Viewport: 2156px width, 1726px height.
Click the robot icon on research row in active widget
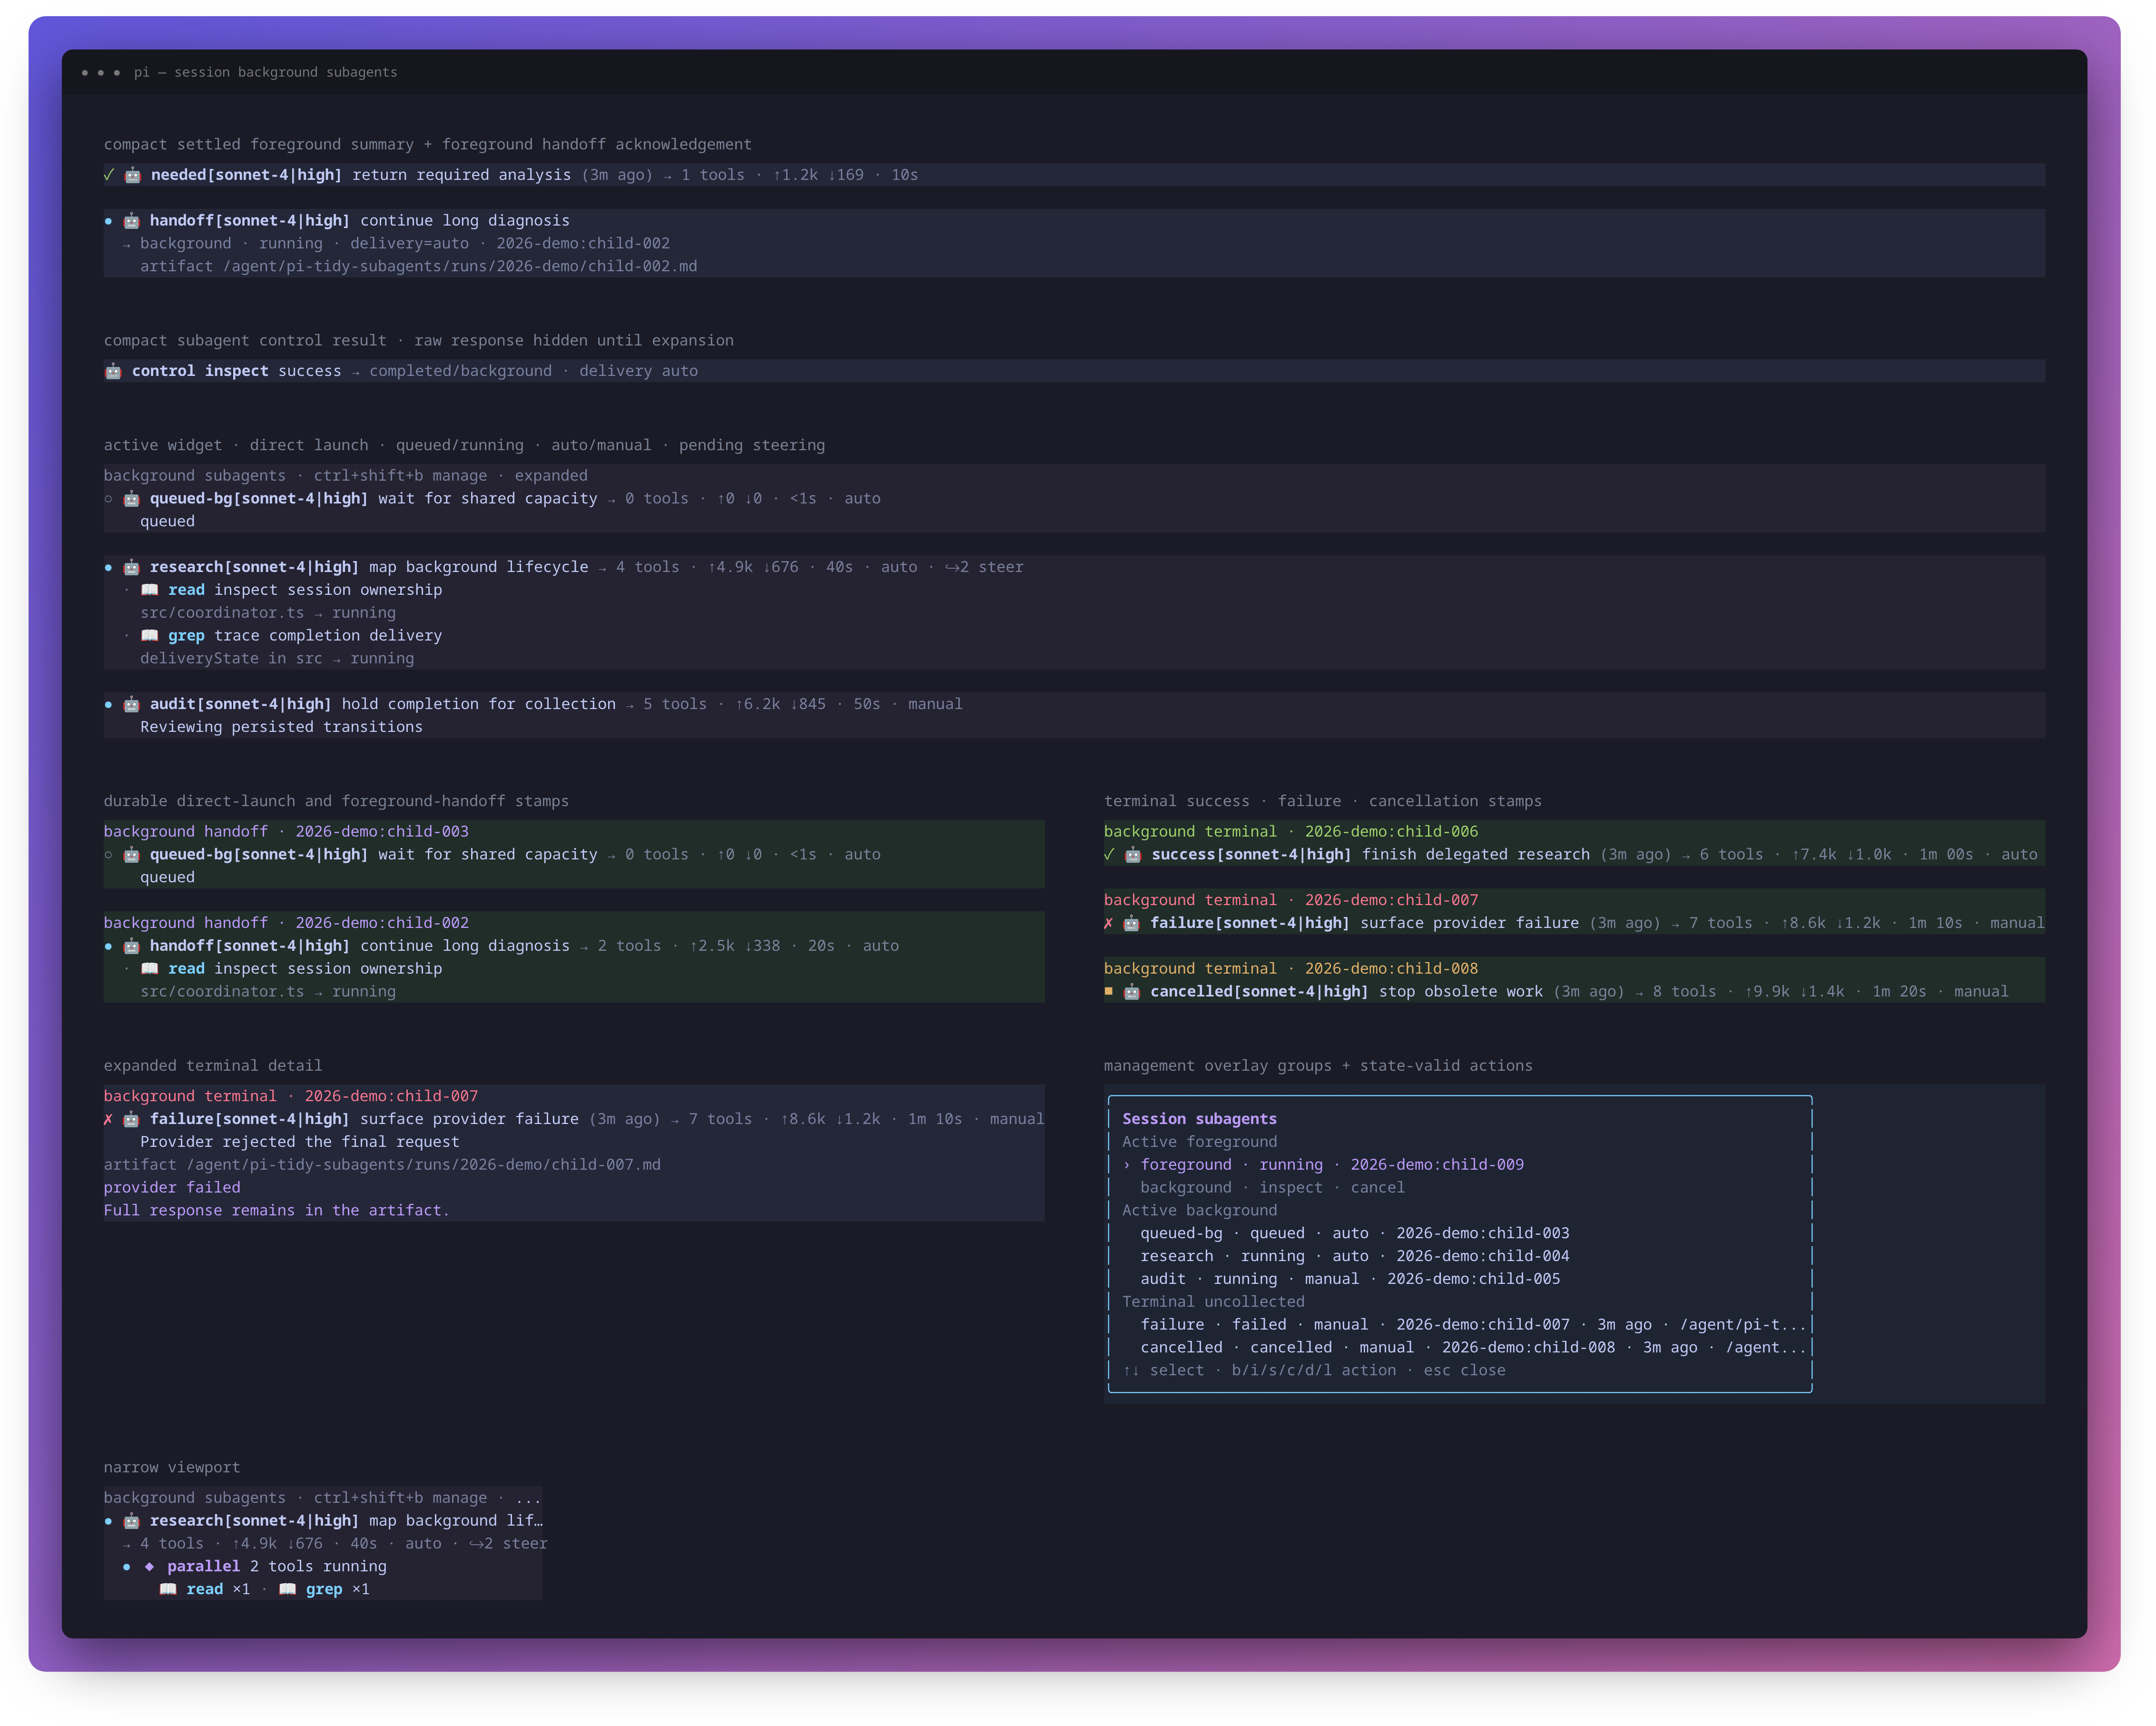coord(131,567)
